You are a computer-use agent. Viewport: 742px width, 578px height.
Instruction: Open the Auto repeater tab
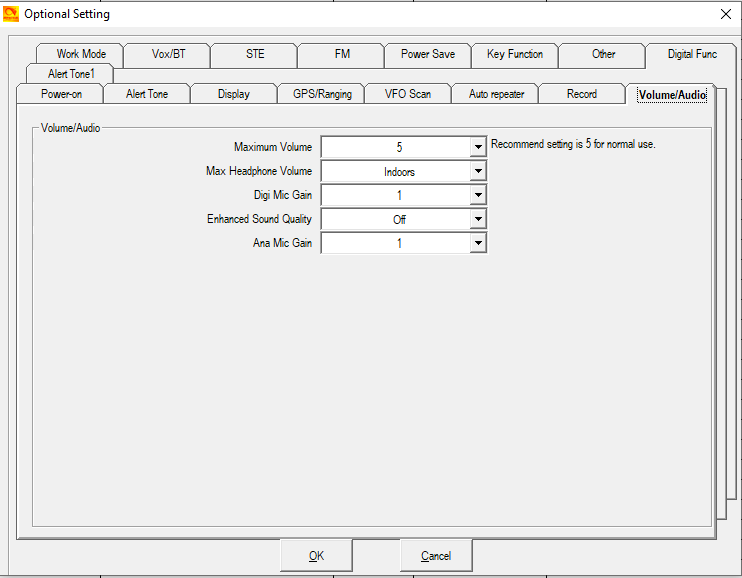point(496,94)
